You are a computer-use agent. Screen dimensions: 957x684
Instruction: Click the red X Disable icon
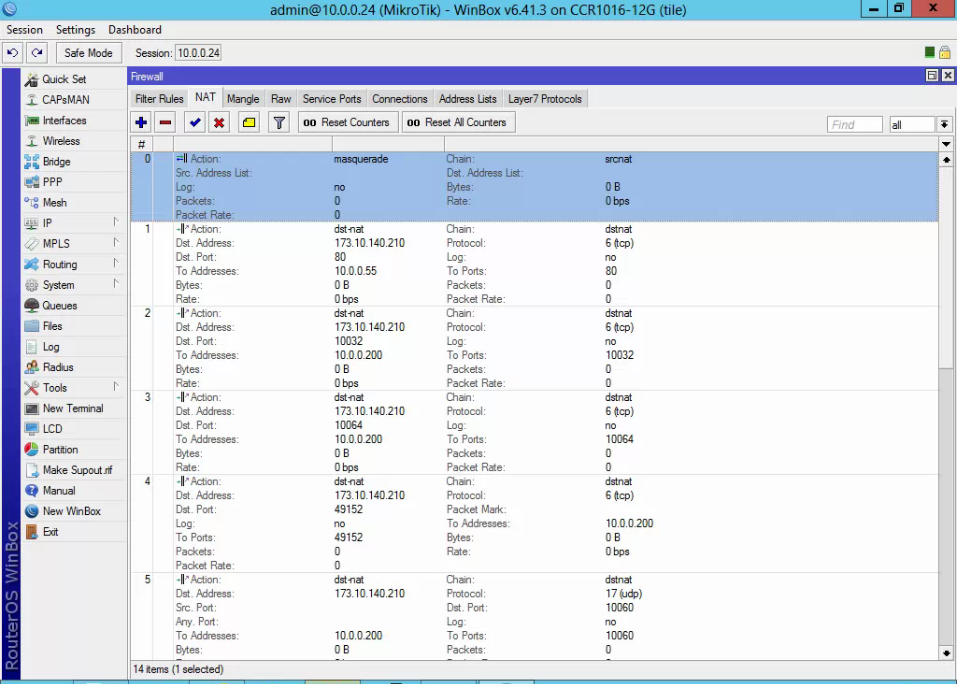click(x=219, y=122)
